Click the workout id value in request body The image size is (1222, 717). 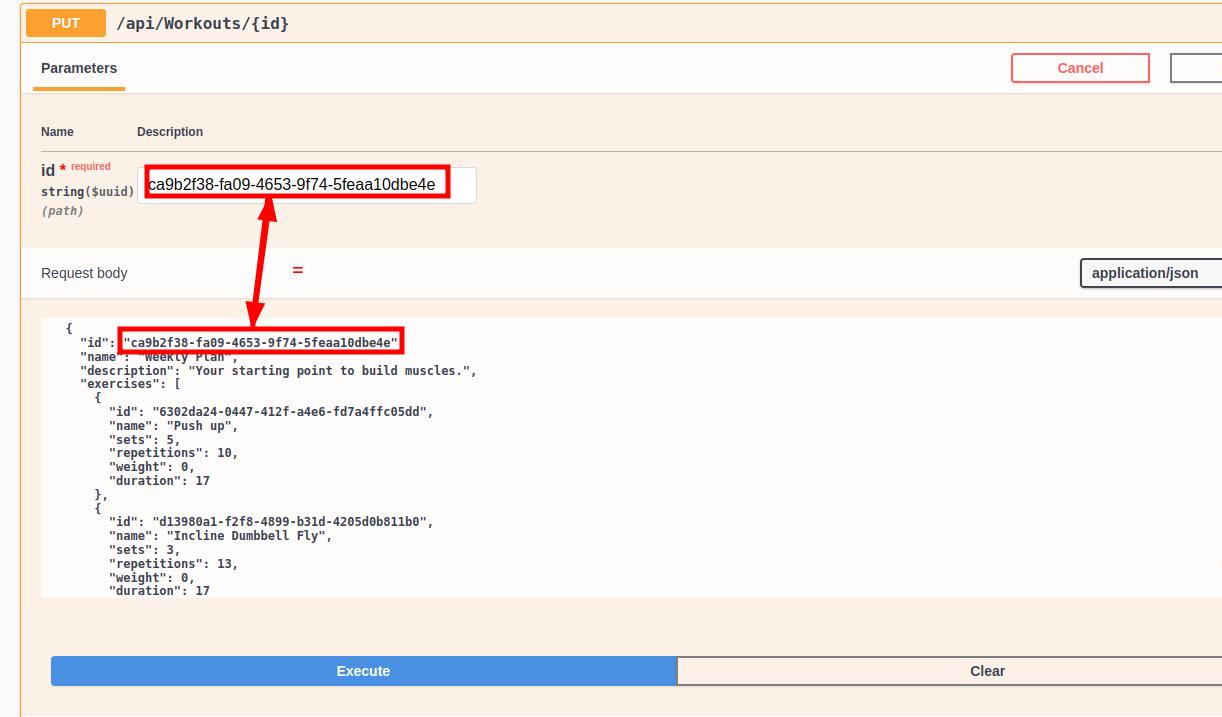[260, 343]
